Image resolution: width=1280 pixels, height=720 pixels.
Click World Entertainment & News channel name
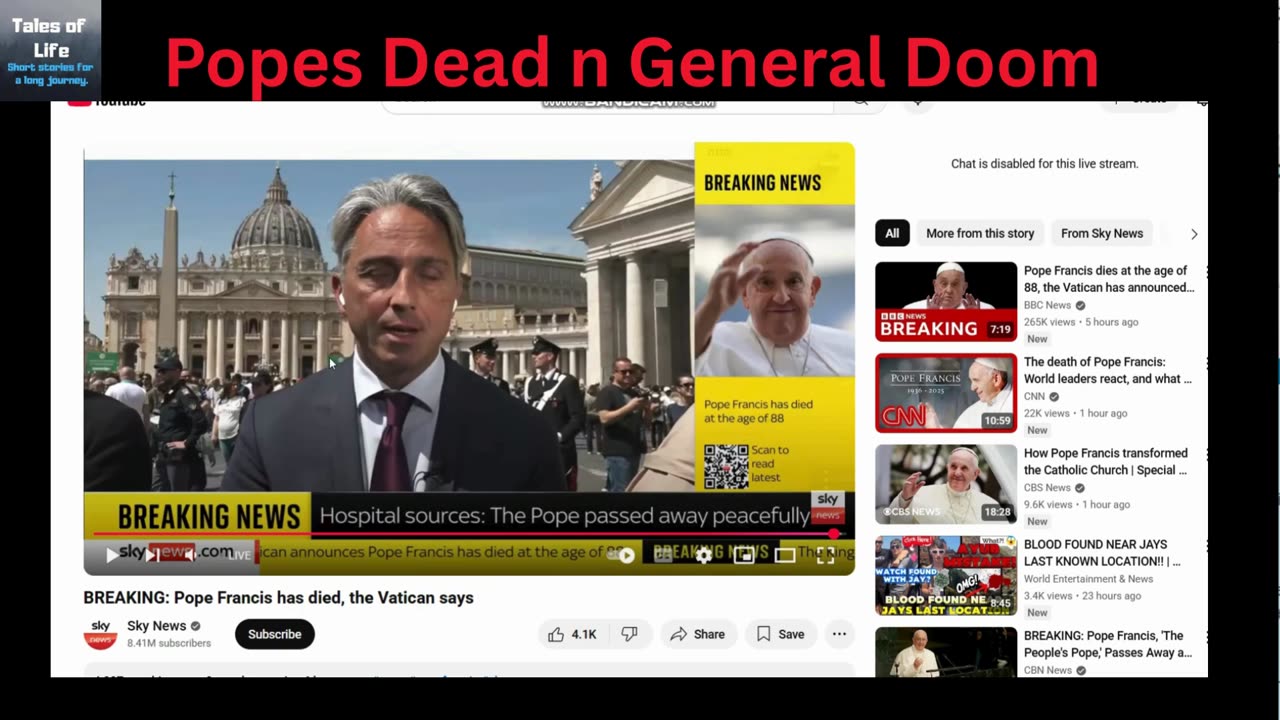[x=1089, y=578]
